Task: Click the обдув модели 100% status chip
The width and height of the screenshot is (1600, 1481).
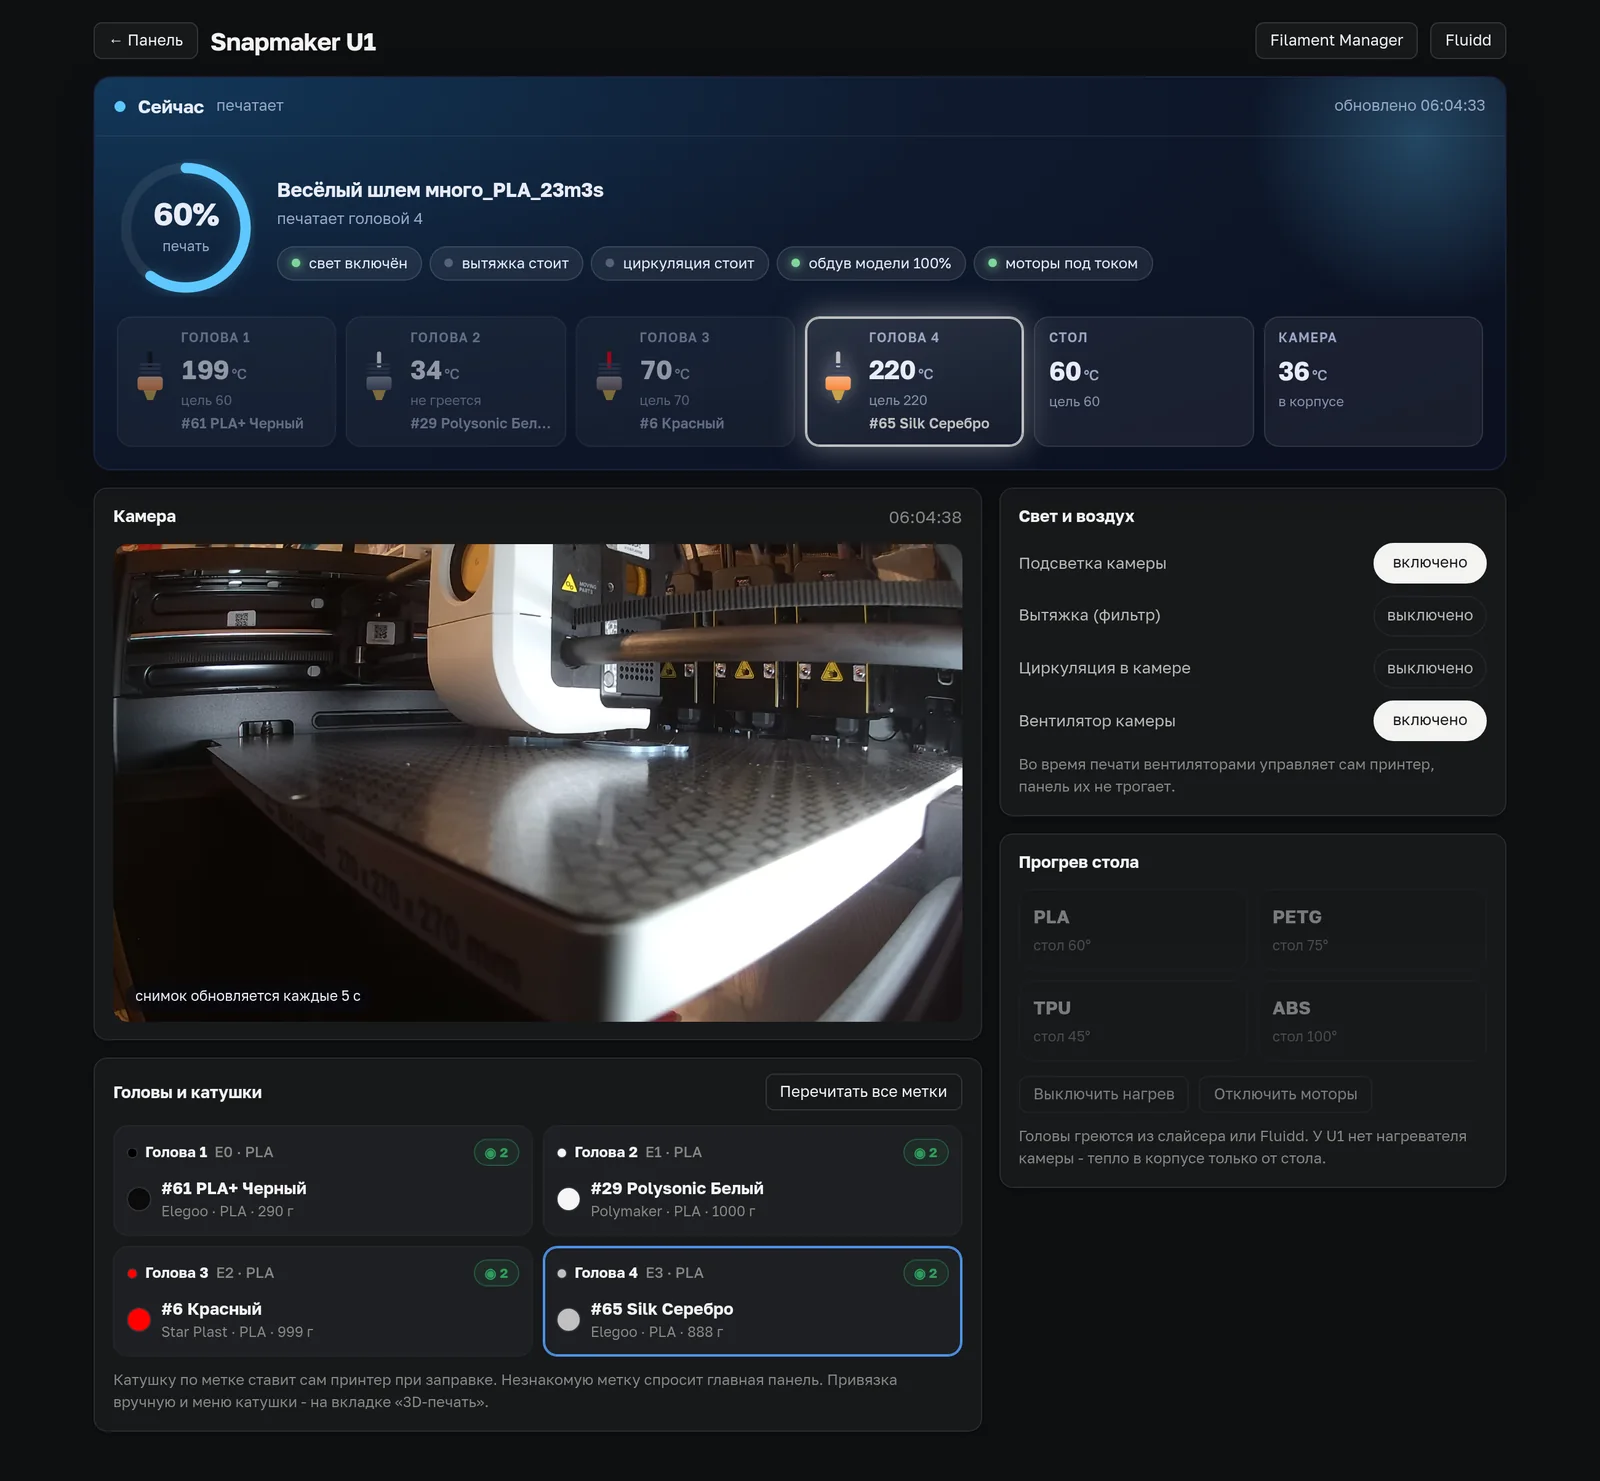Action: pyautogui.click(x=871, y=264)
